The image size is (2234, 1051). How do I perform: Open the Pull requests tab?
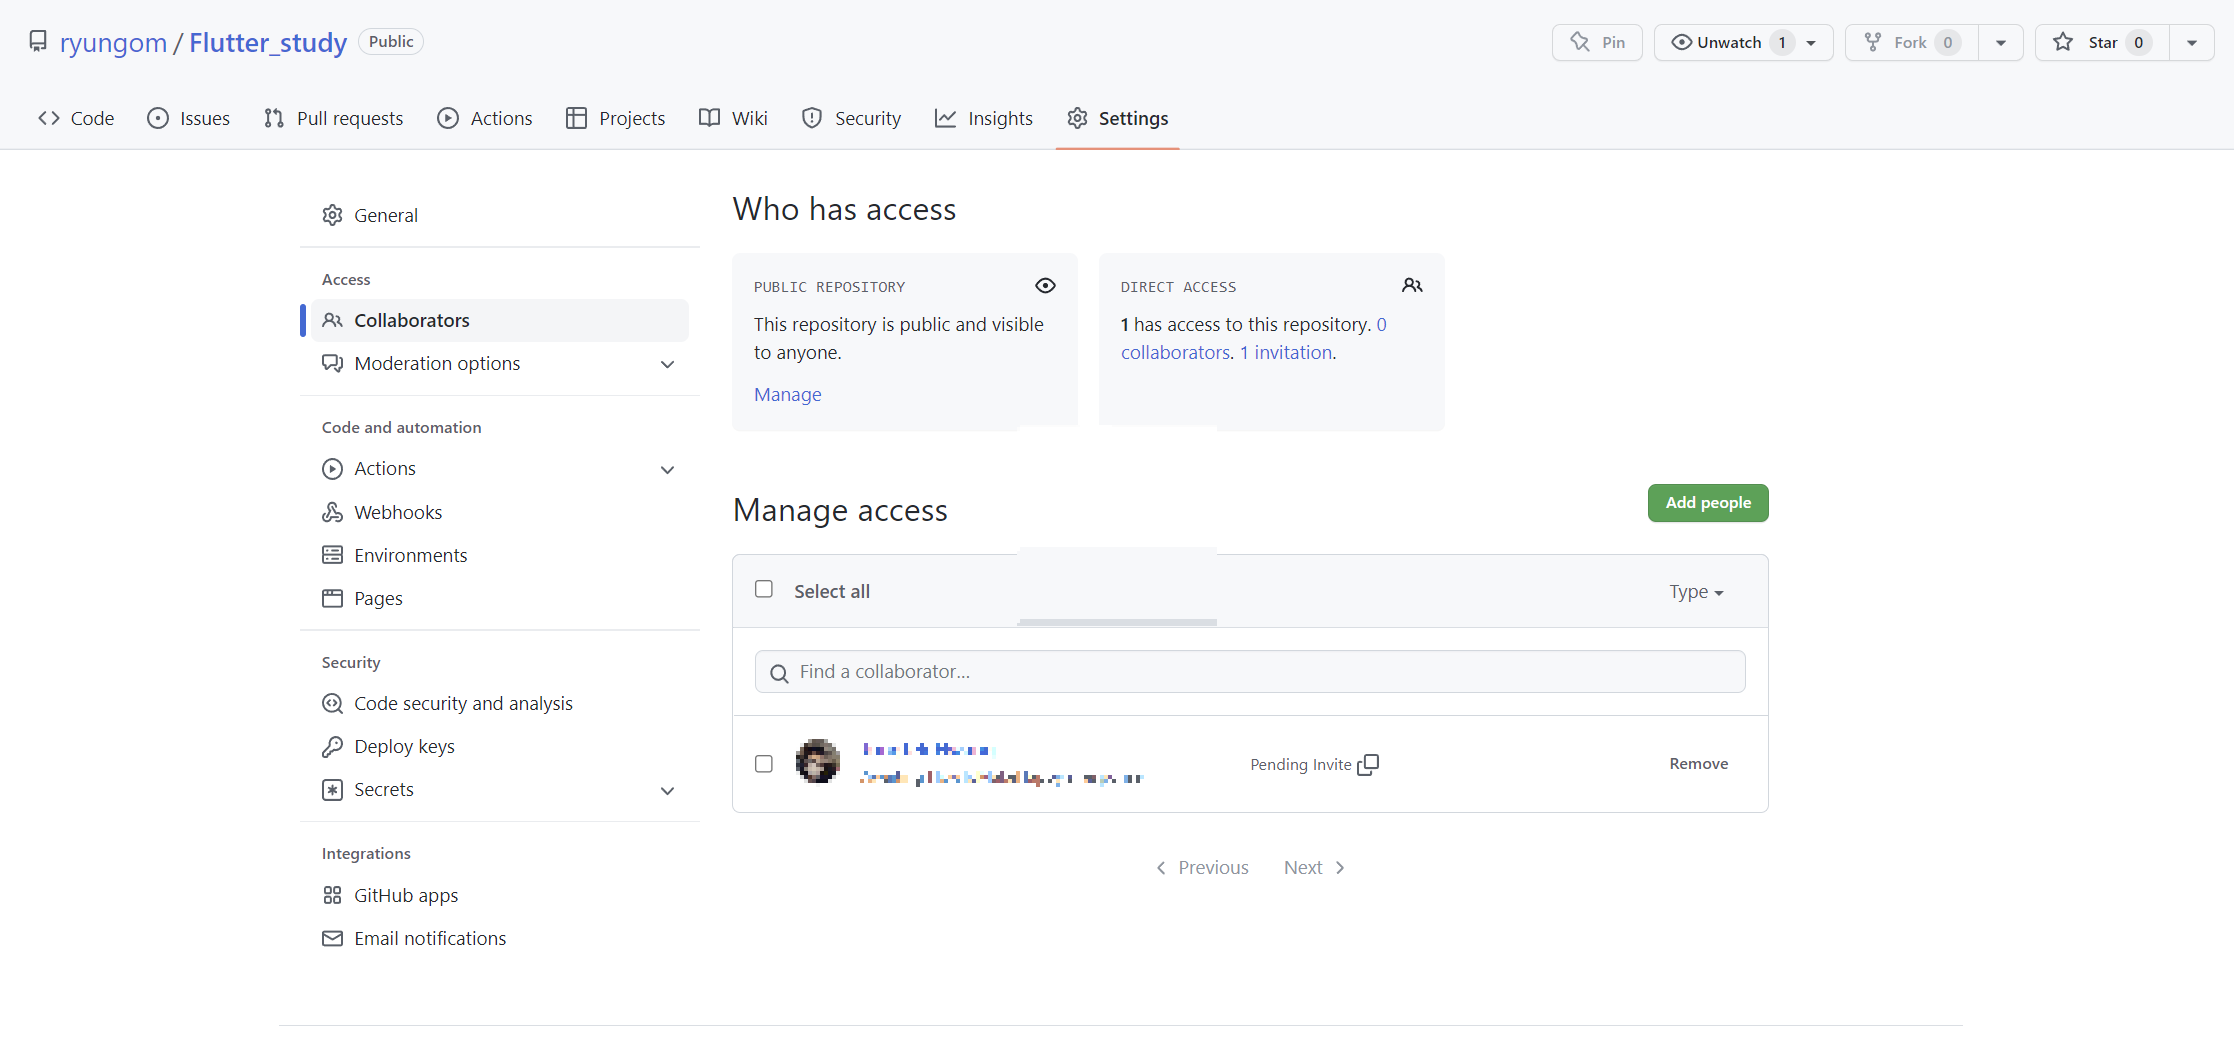tap(333, 118)
